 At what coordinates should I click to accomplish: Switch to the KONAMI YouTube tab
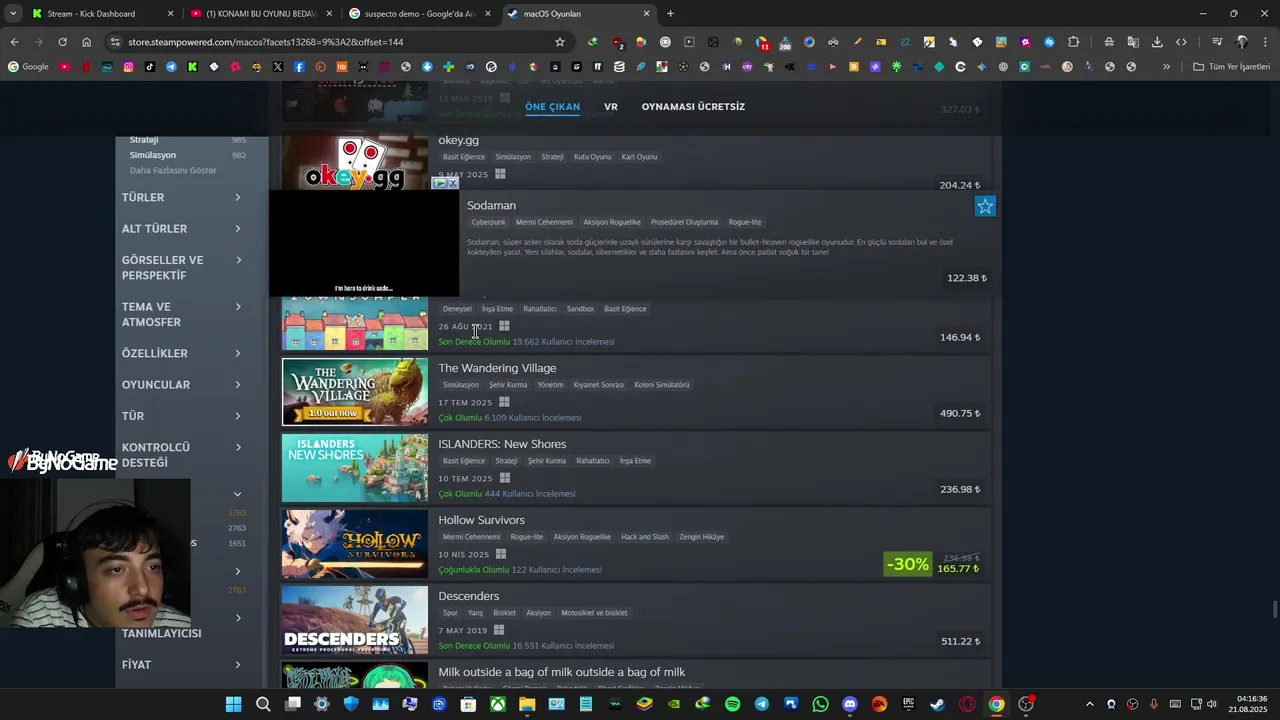pyautogui.click(x=260, y=14)
